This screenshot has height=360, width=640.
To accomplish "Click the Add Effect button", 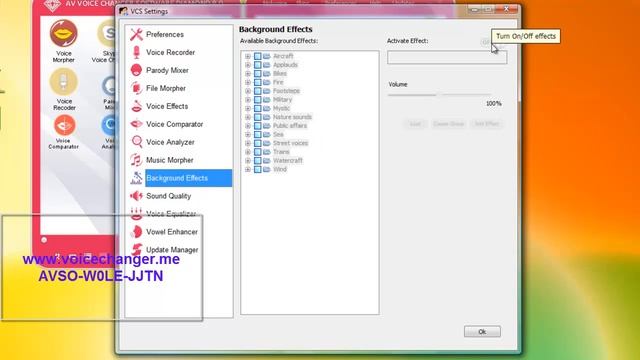I will (x=487, y=124).
